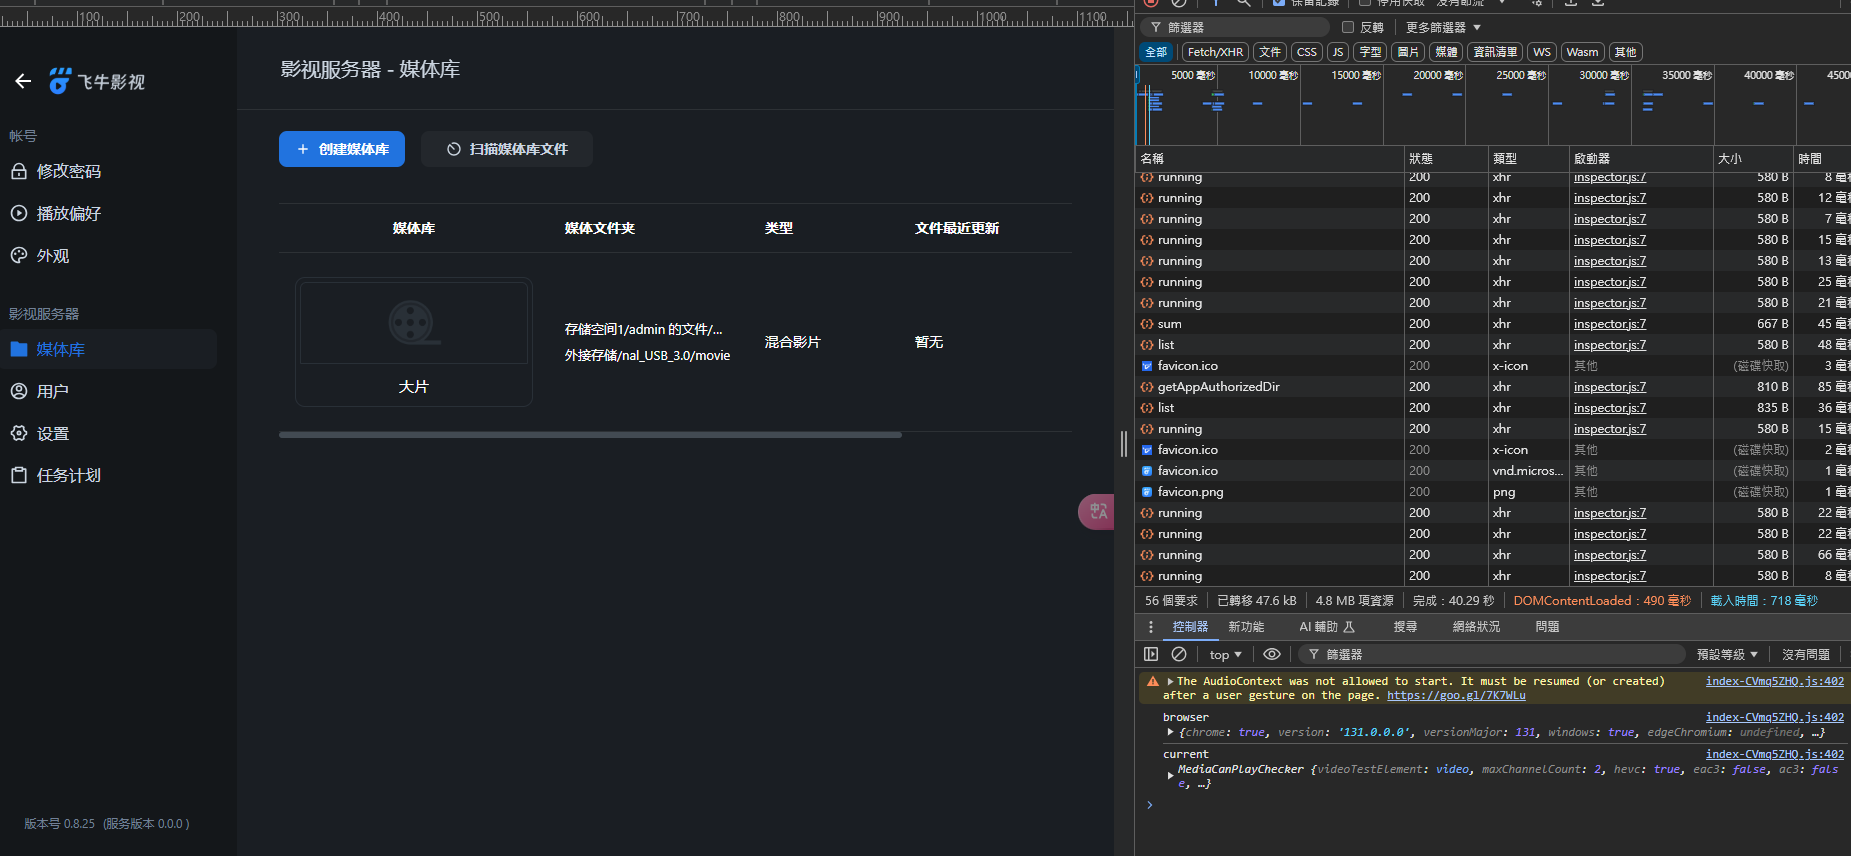This screenshot has height=856, width=1851.
Task: Open the 更多篩選器 dropdown
Action: click(x=1443, y=27)
